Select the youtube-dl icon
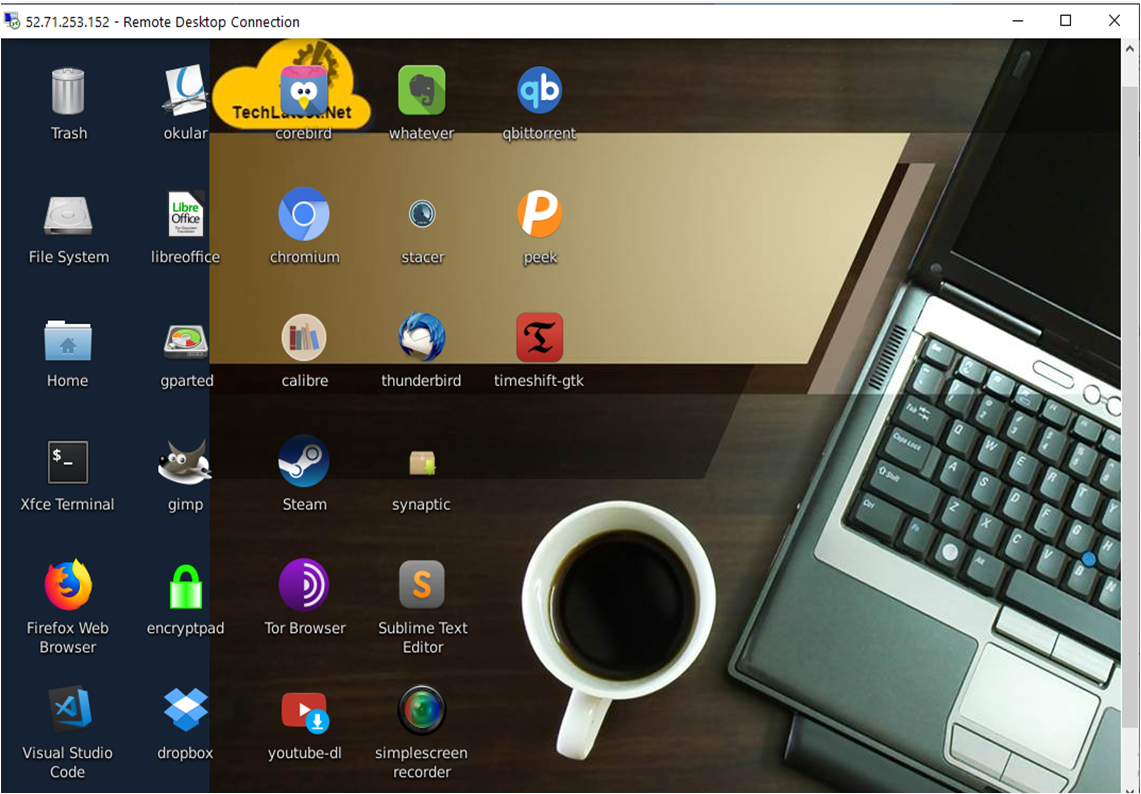 pos(305,712)
